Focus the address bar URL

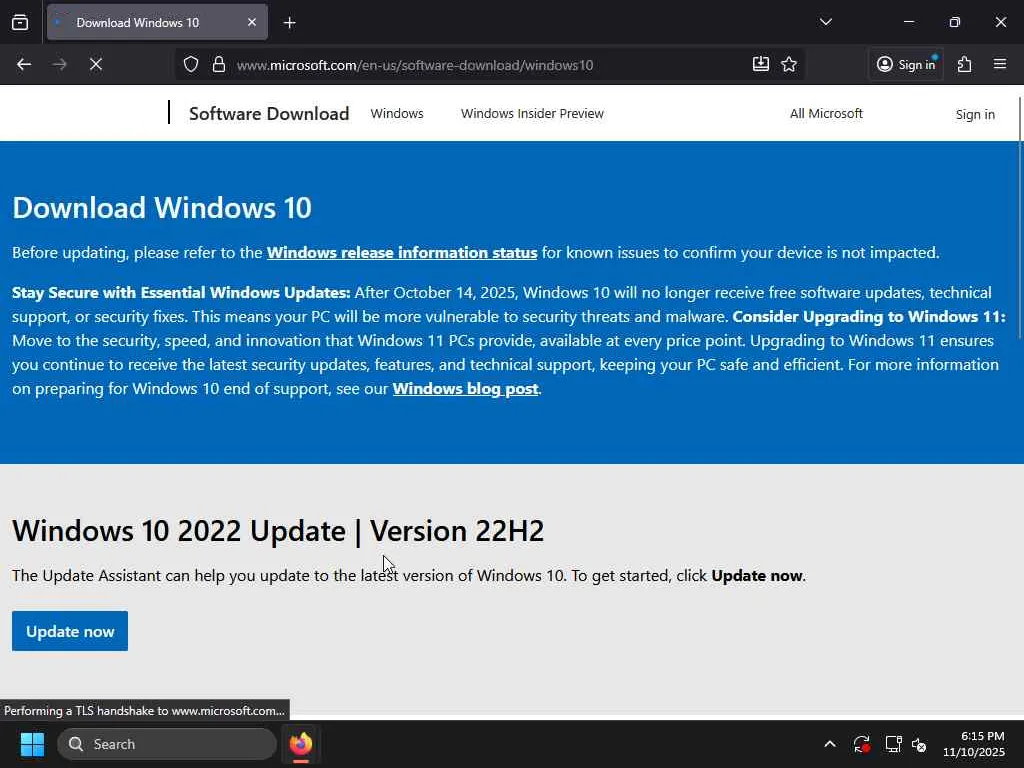(x=415, y=65)
